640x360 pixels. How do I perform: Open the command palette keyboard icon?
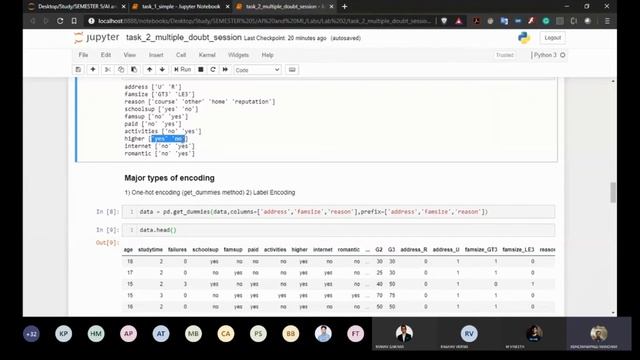click(292, 70)
